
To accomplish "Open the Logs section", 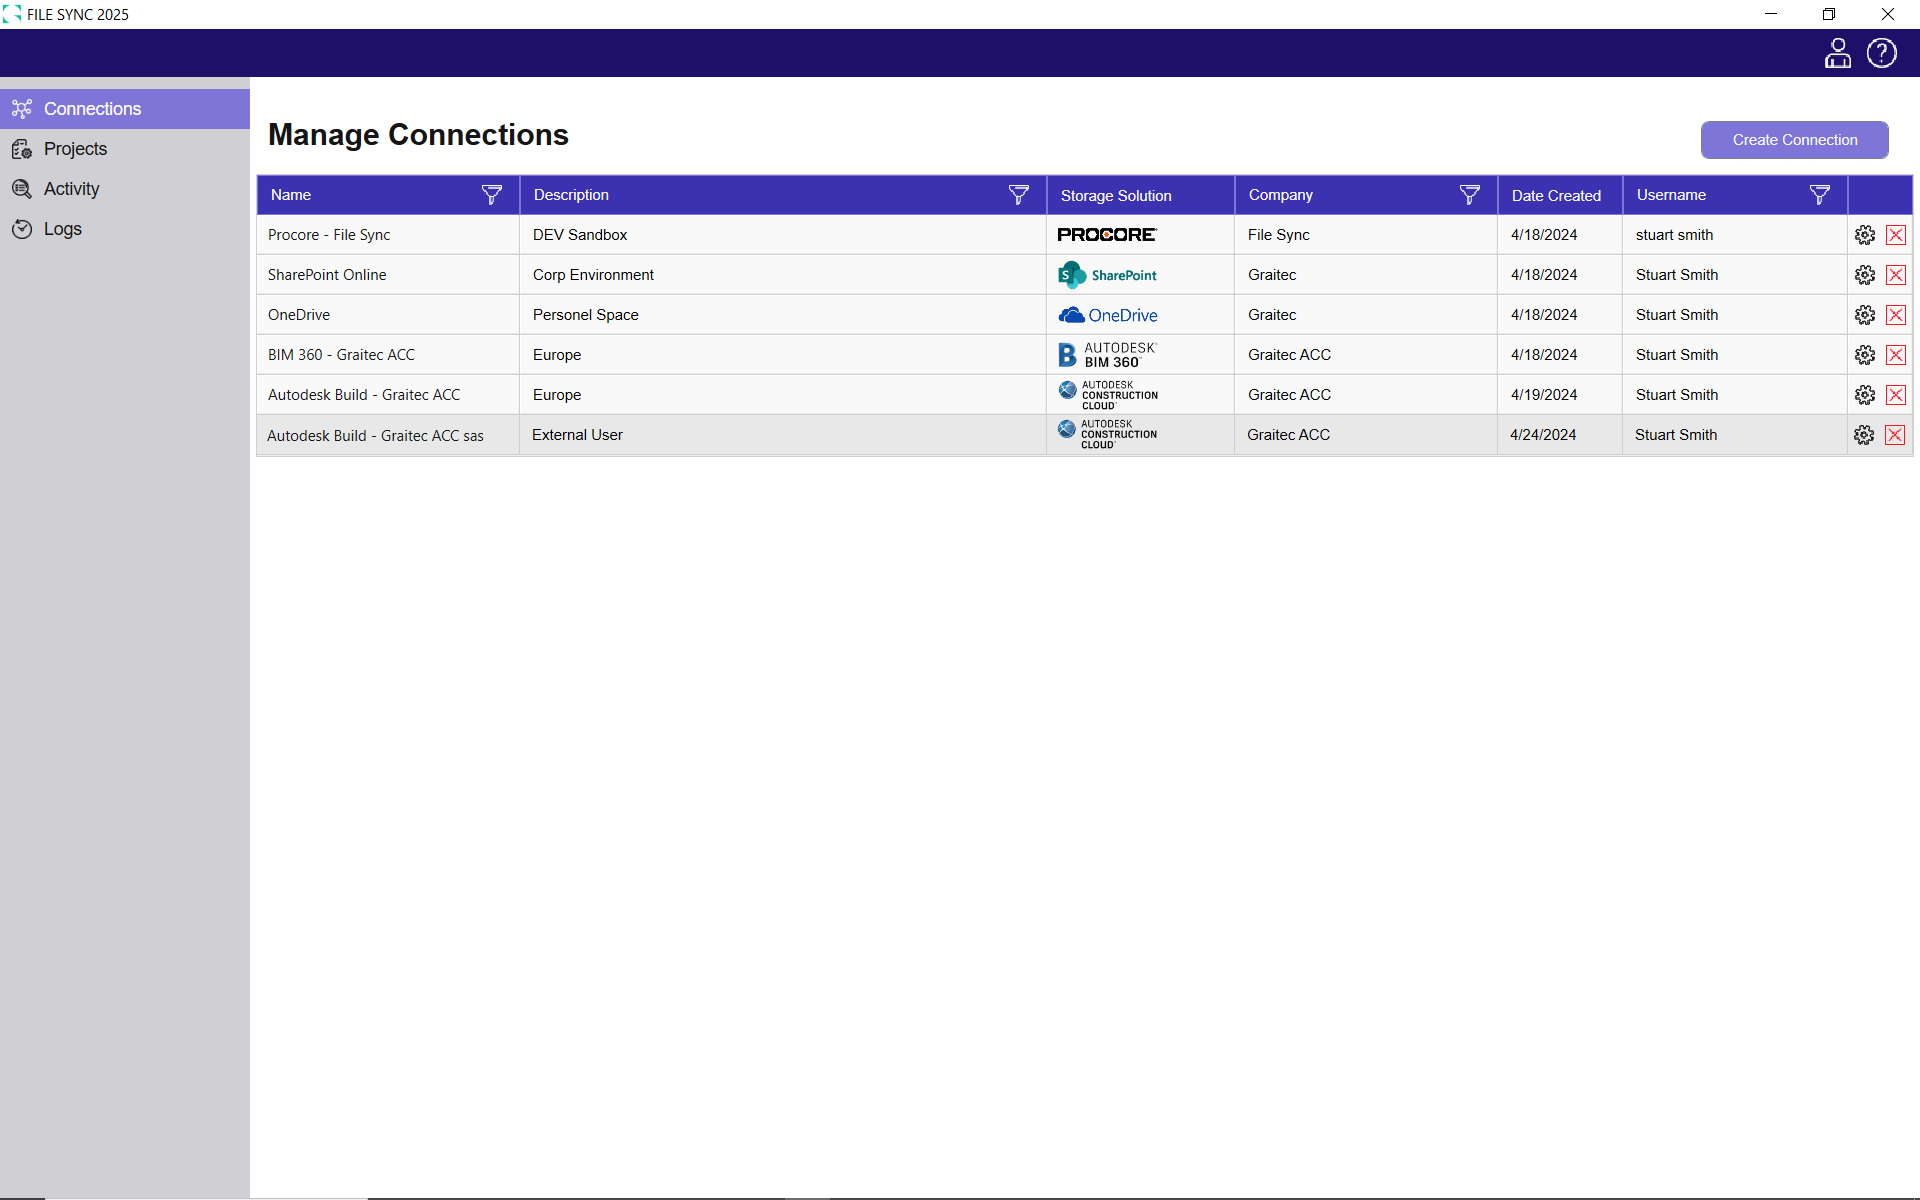I will pos(62,229).
